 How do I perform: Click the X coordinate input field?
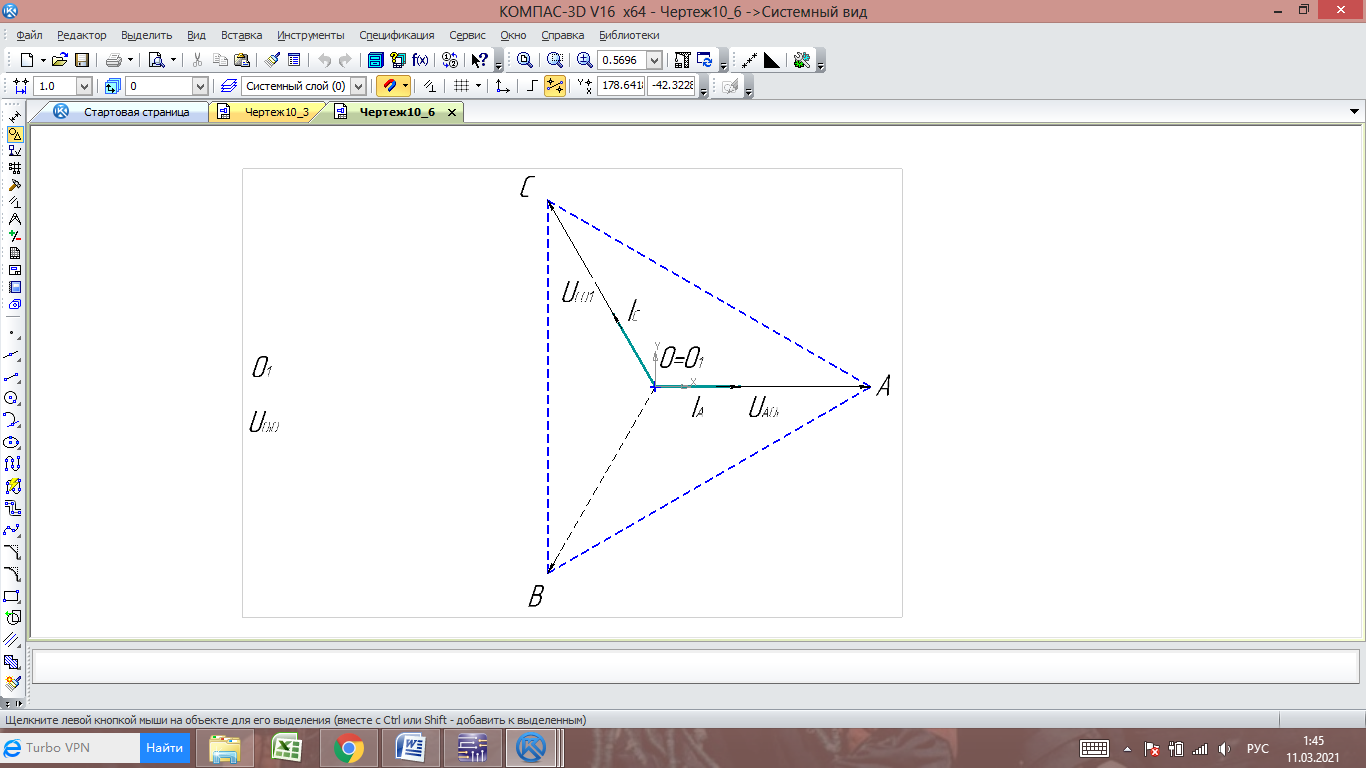pyautogui.click(x=621, y=87)
